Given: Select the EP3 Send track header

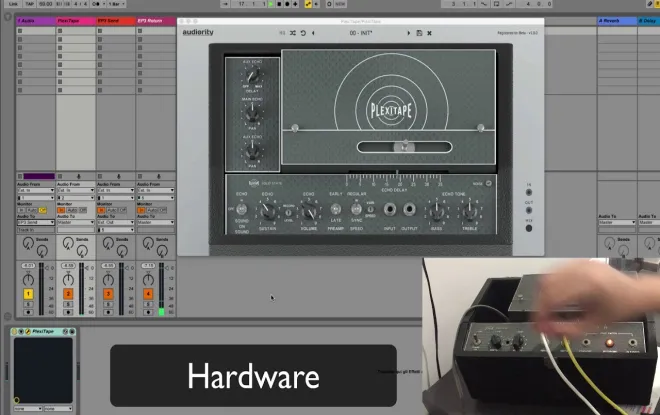Looking at the screenshot, I should tap(116, 21).
